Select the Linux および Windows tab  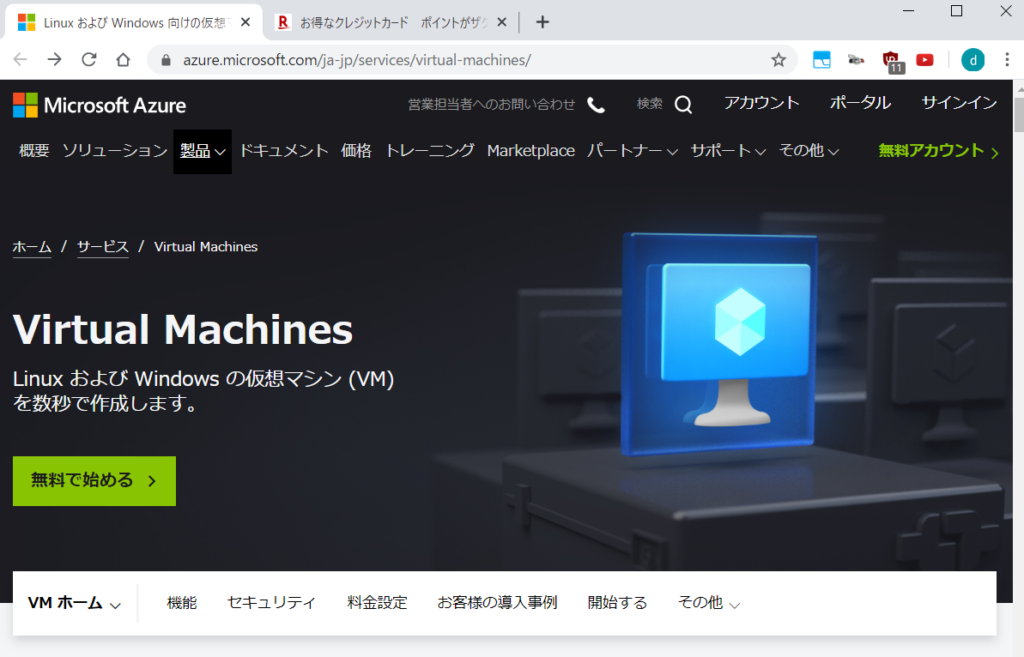click(133, 22)
